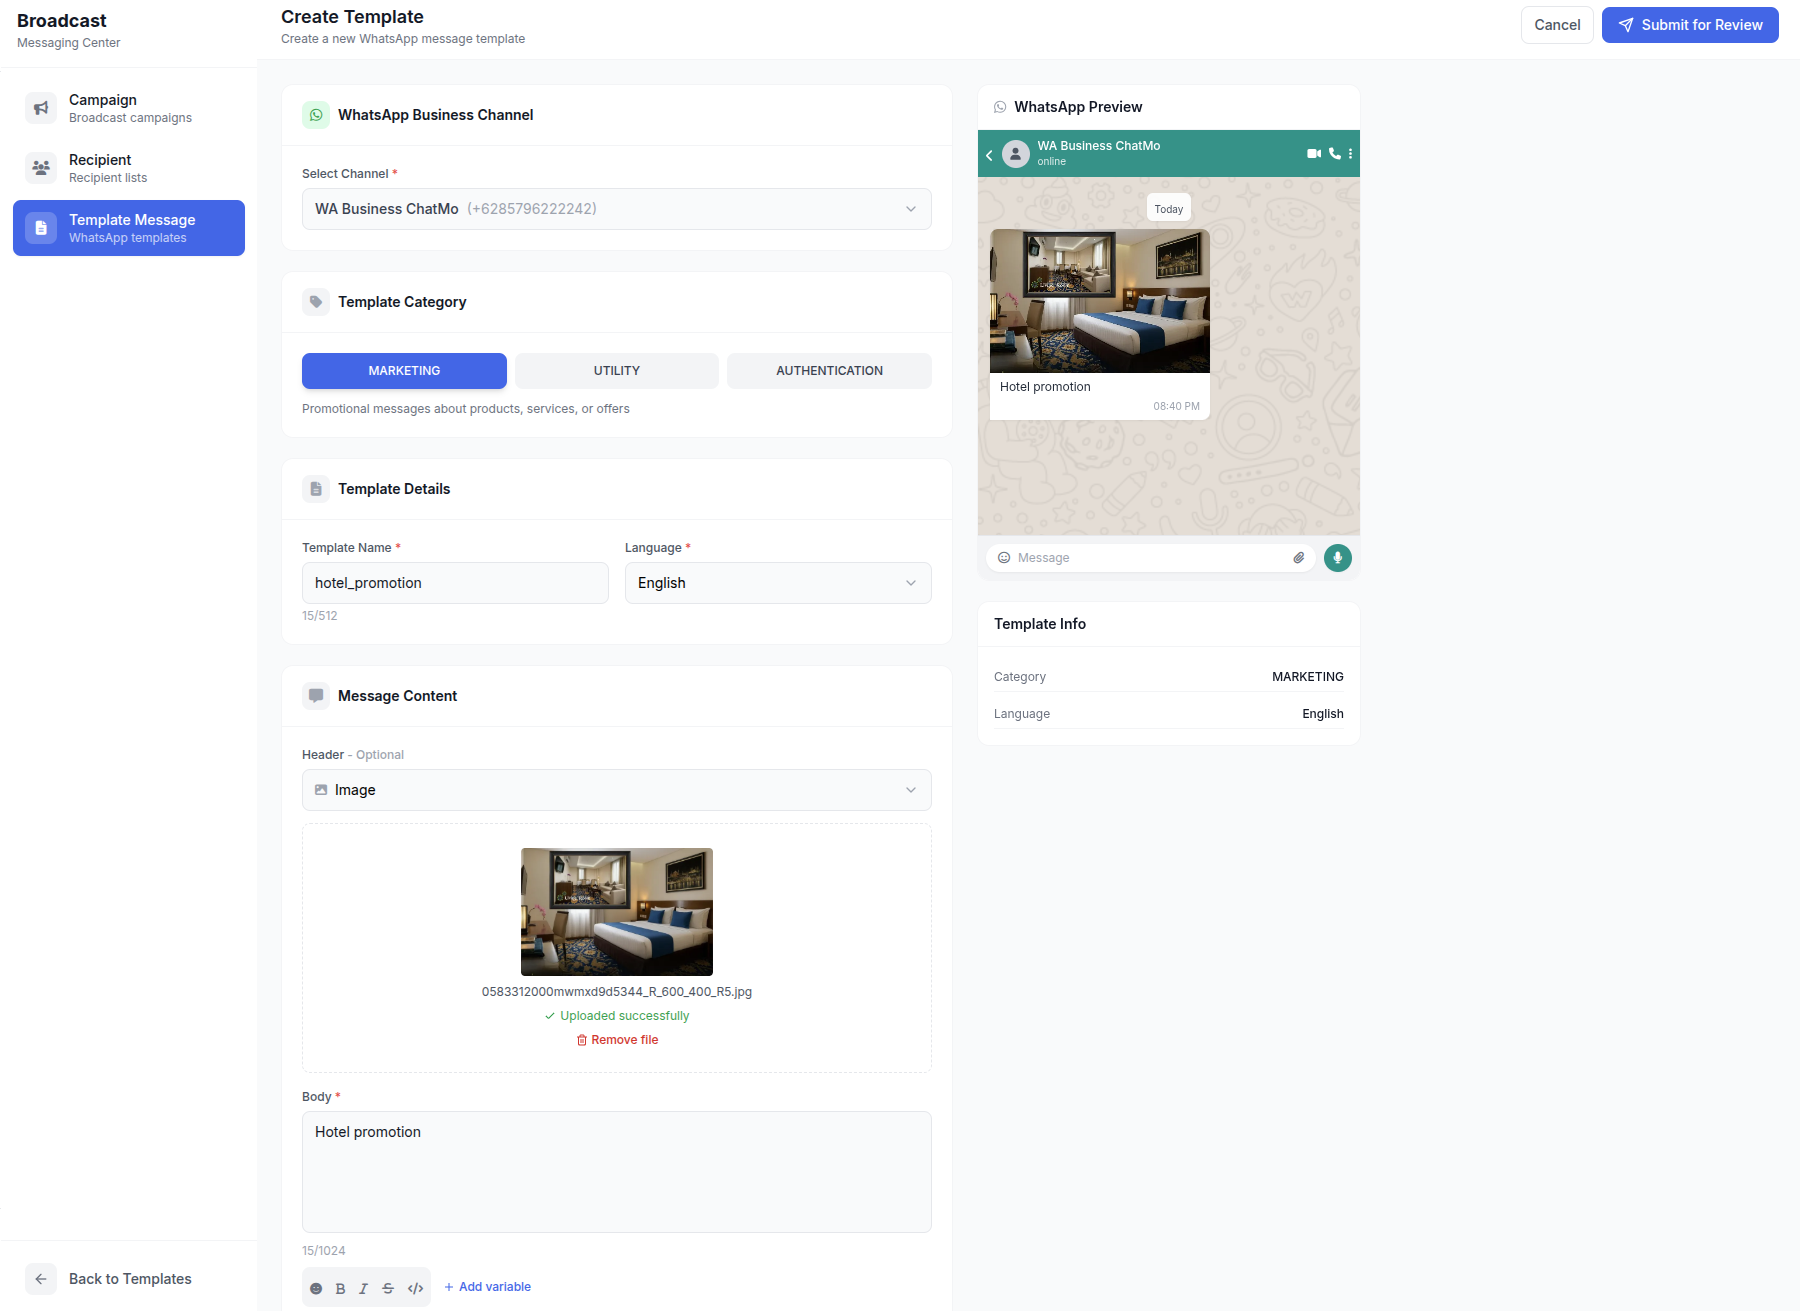1800x1311 pixels.
Task: Apply bold formatting to body text
Action: click(340, 1288)
